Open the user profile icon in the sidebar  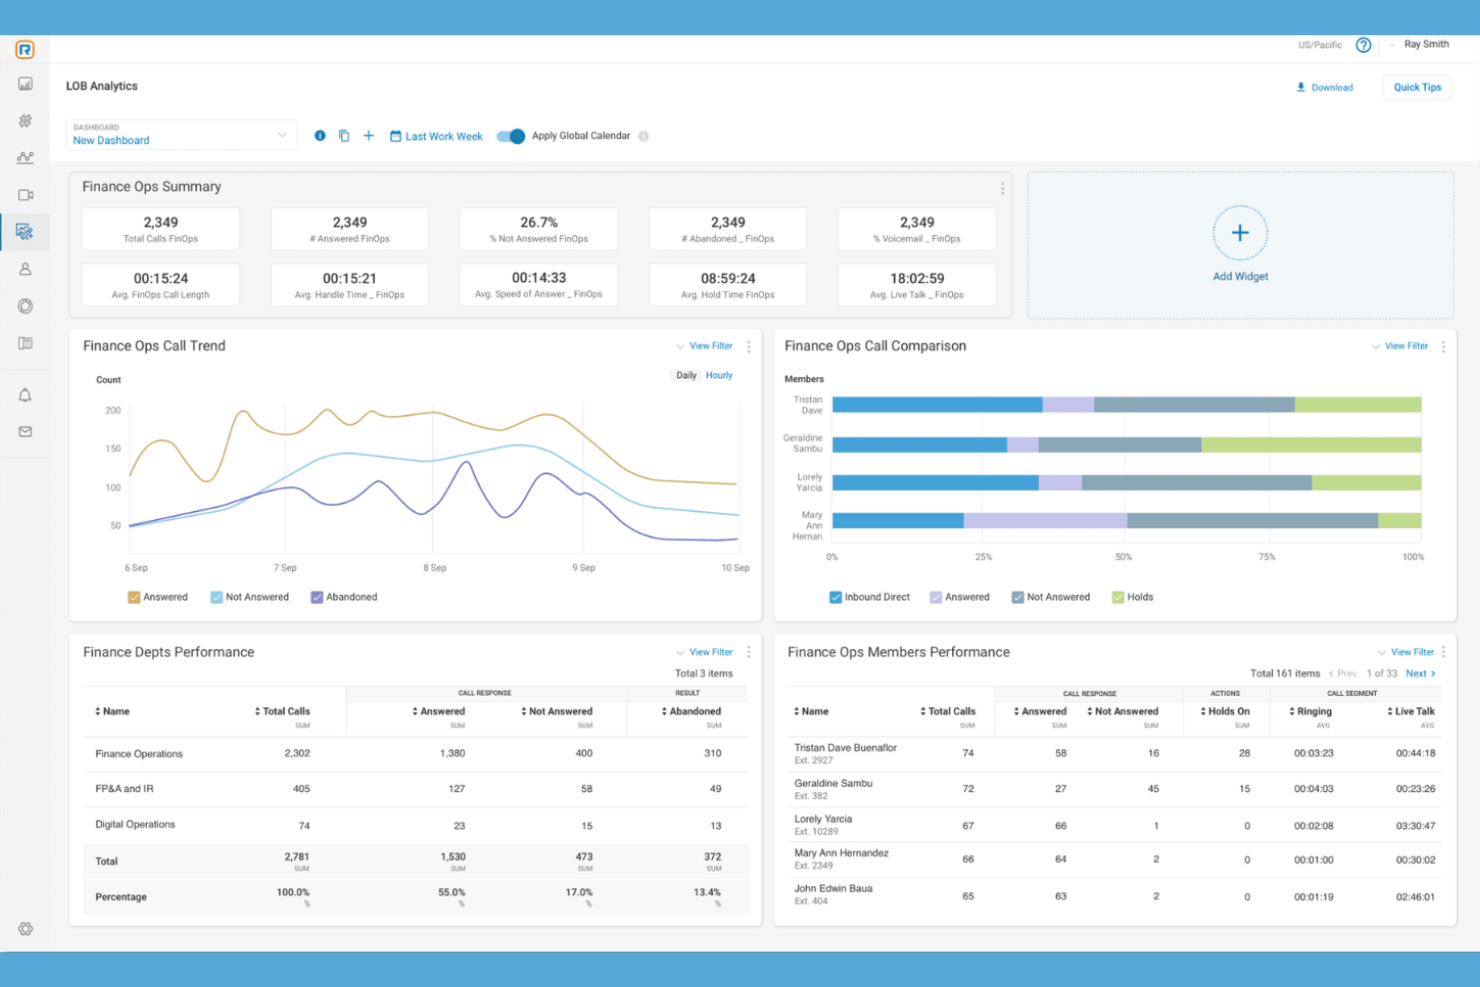25,268
